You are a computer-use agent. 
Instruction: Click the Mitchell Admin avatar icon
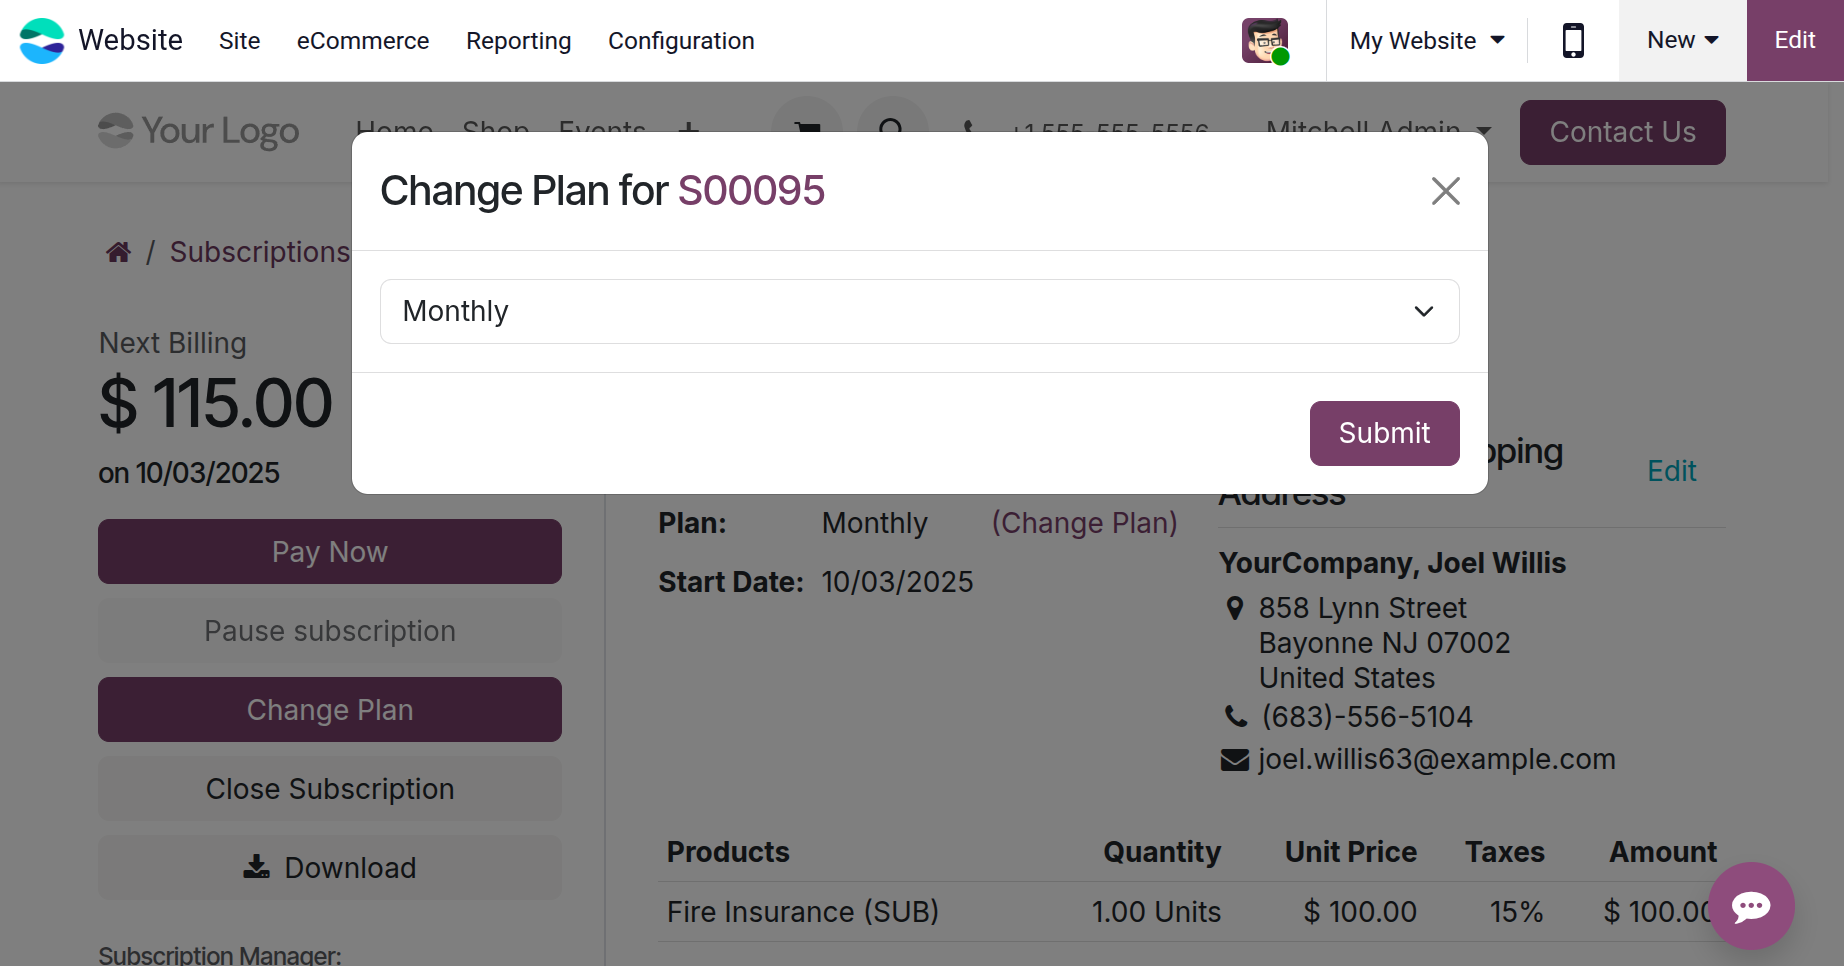(1265, 41)
